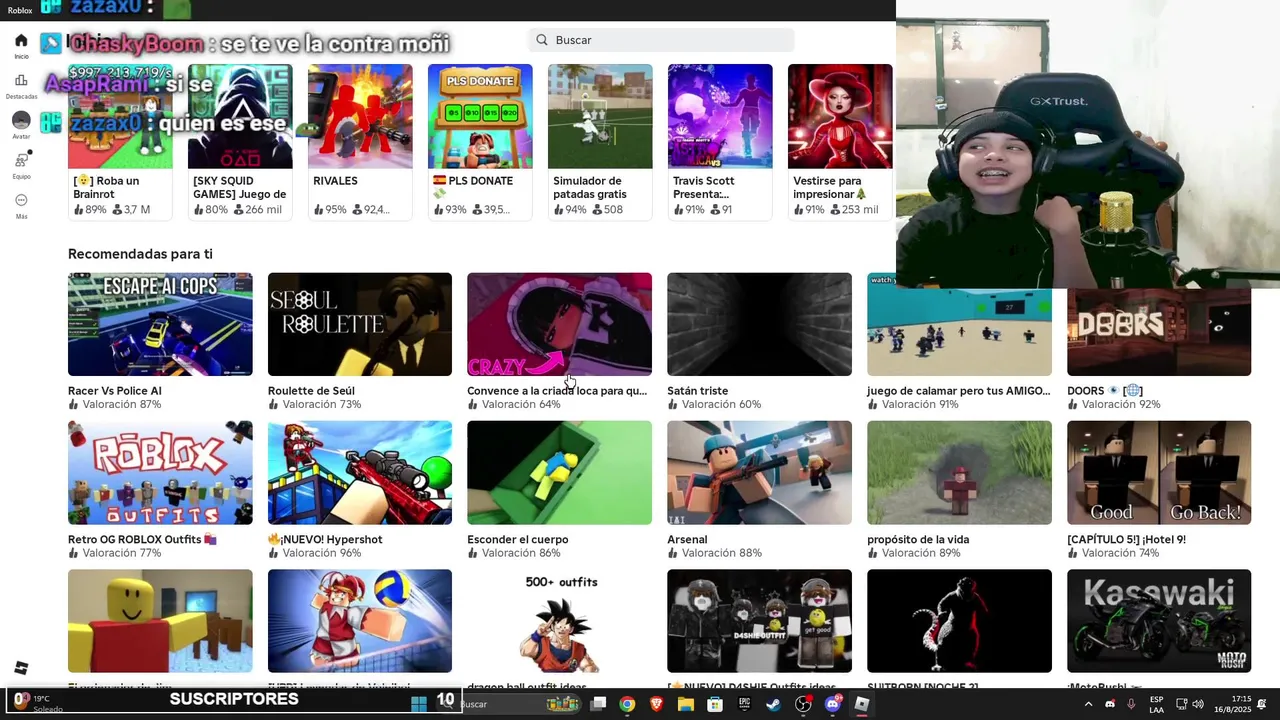1280x720 pixels.
Task: Open Convence a la criada loca thumbnail
Action: [559, 324]
